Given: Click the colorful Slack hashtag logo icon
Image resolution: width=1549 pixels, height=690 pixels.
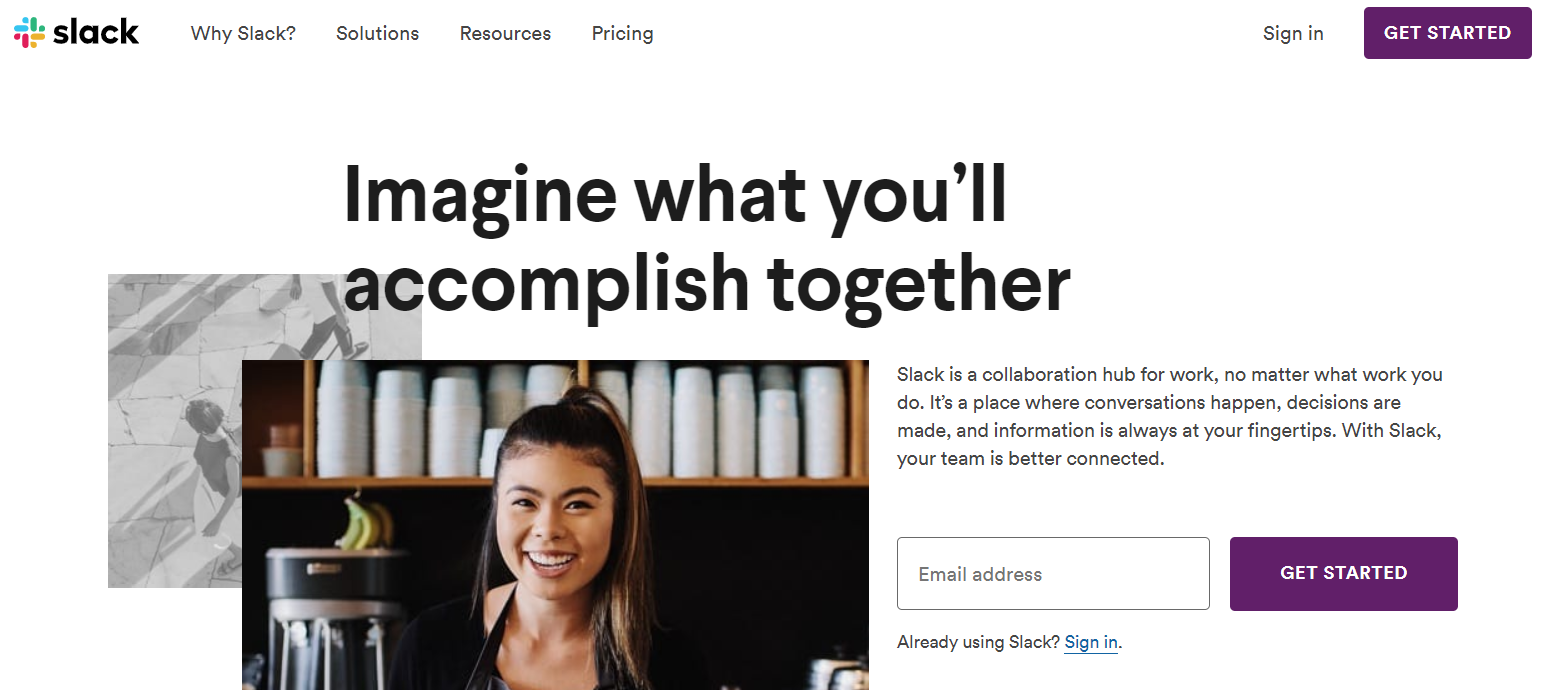Looking at the screenshot, I should 29,33.
